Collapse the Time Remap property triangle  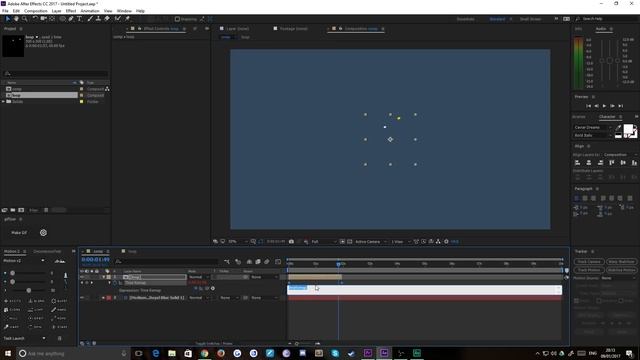tap(109, 283)
